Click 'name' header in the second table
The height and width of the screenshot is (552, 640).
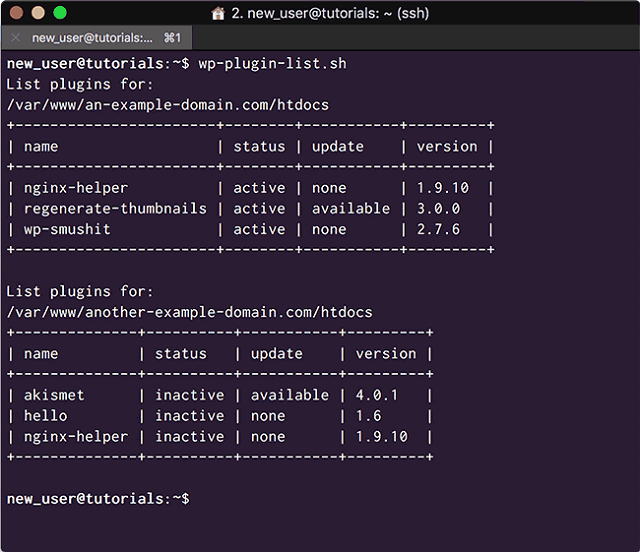pyautogui.click(x=41, y=354)
